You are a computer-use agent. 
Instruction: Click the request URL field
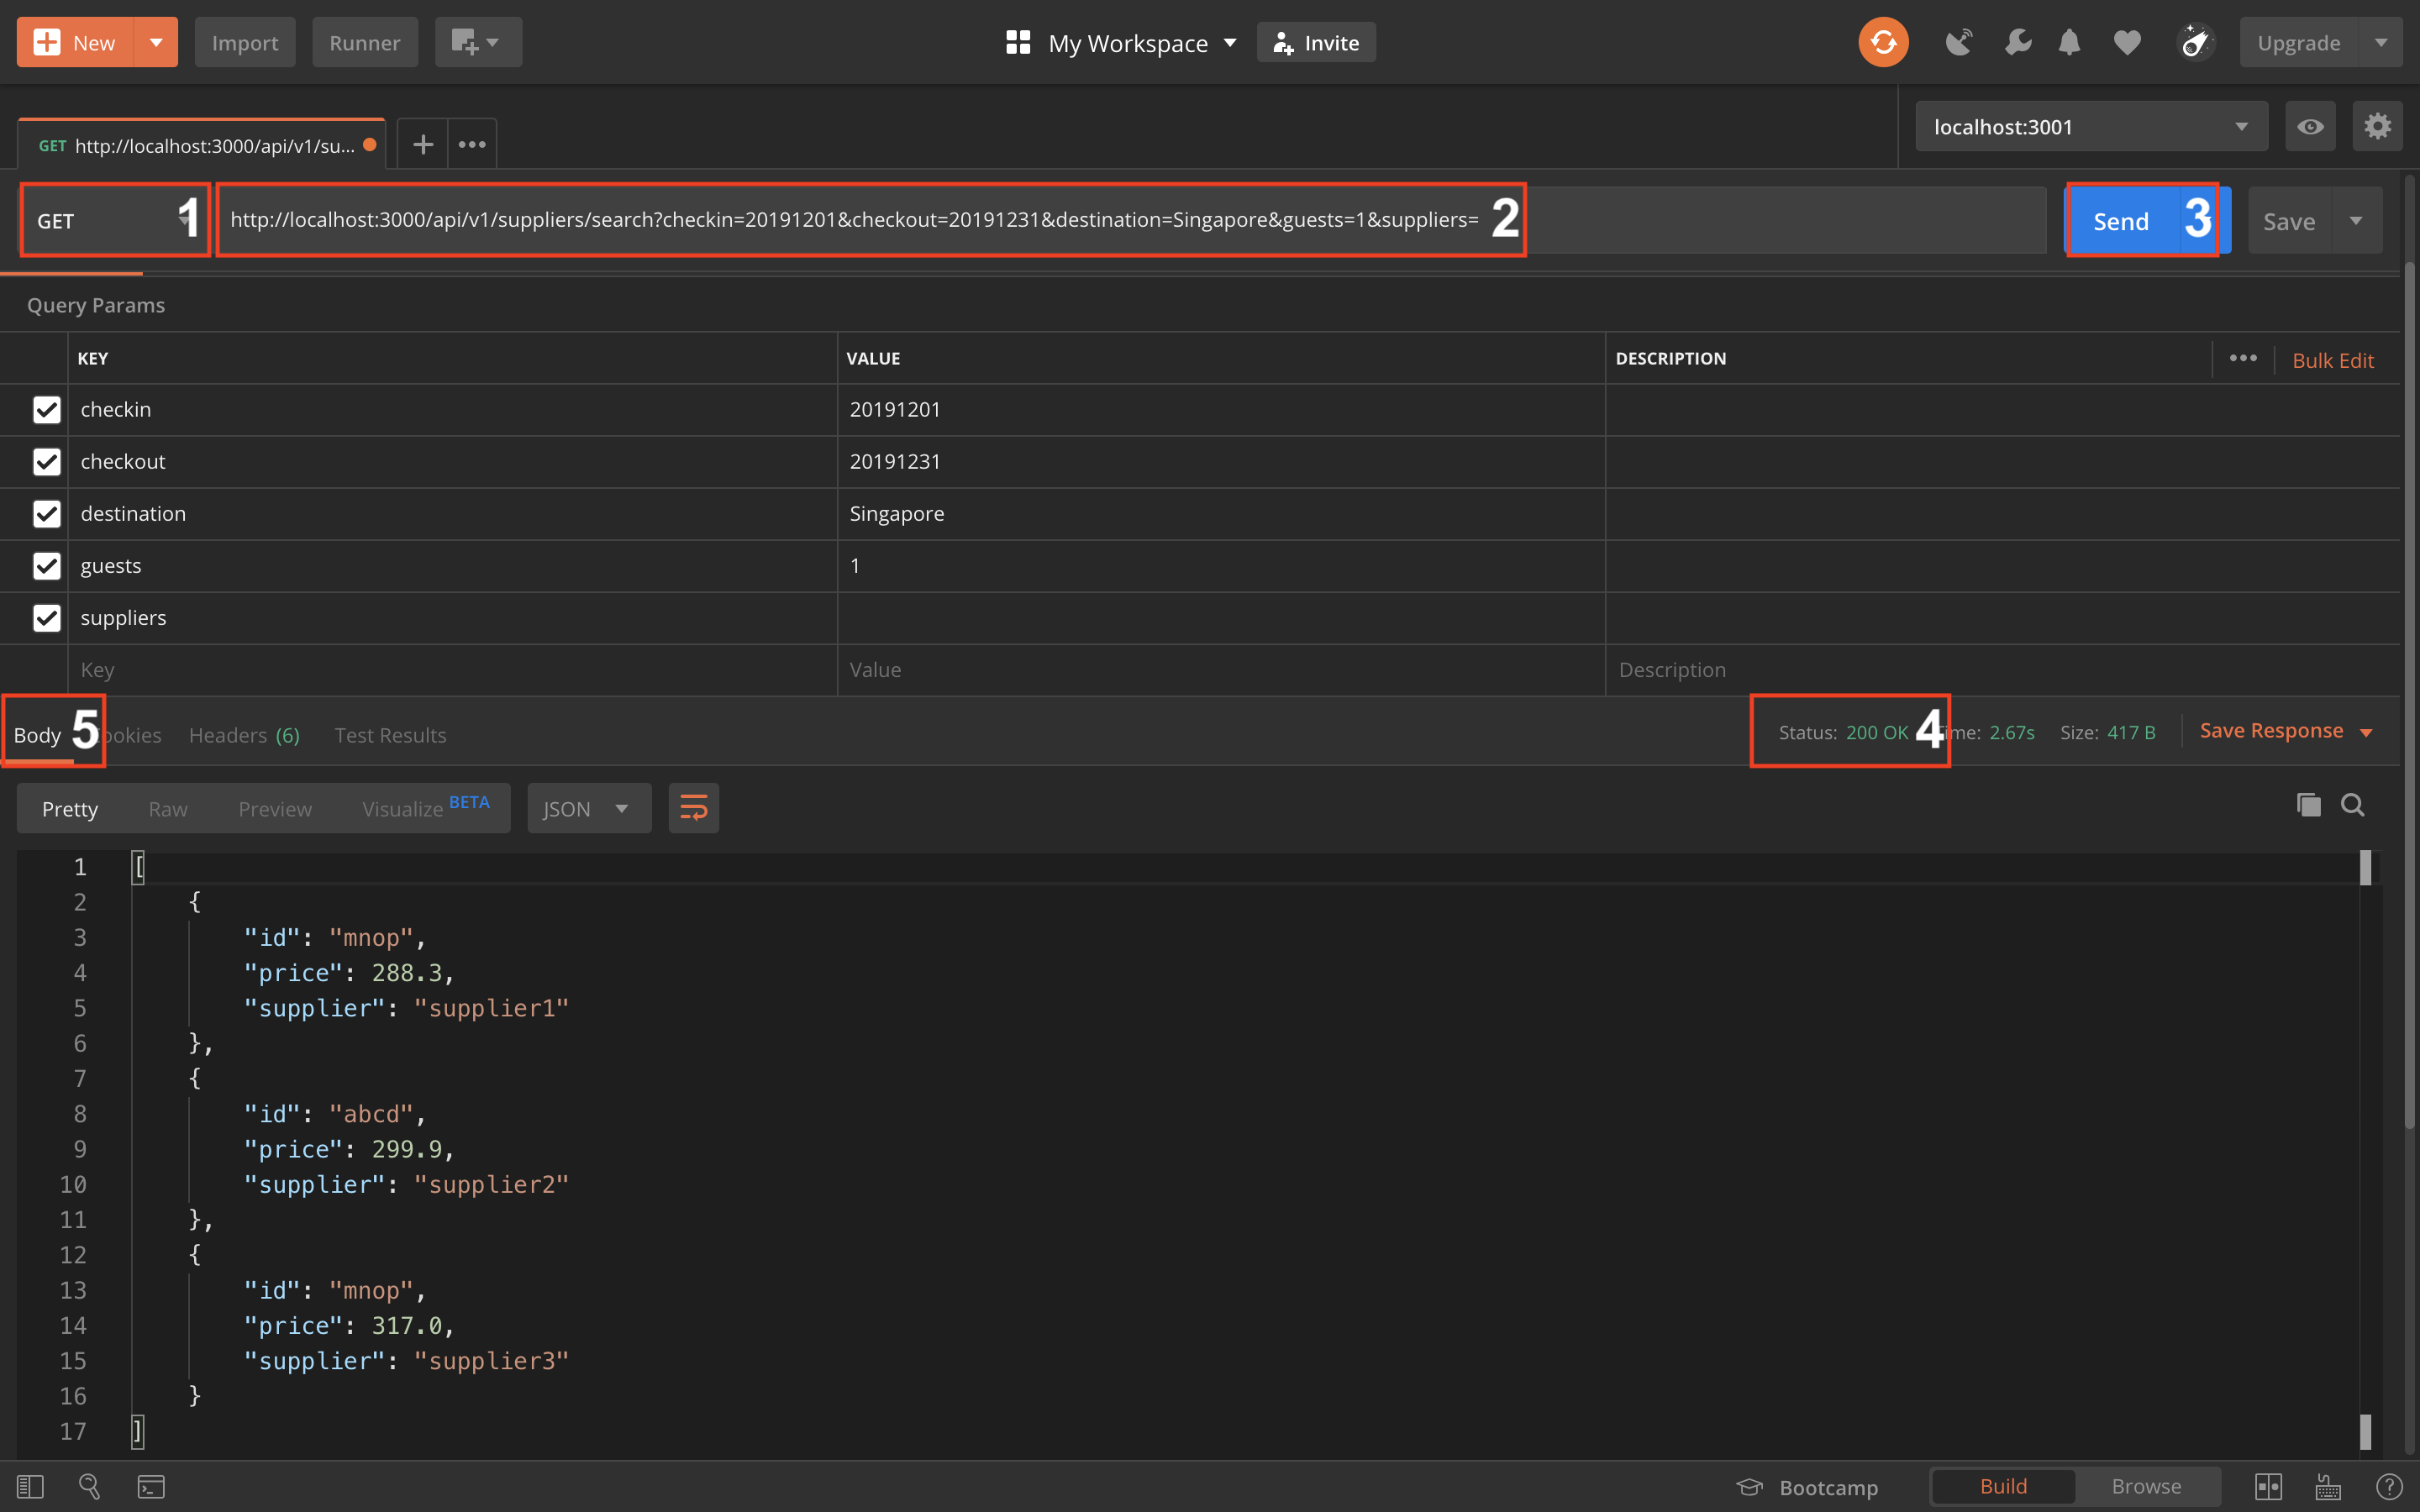click(x=1132, y=220)
